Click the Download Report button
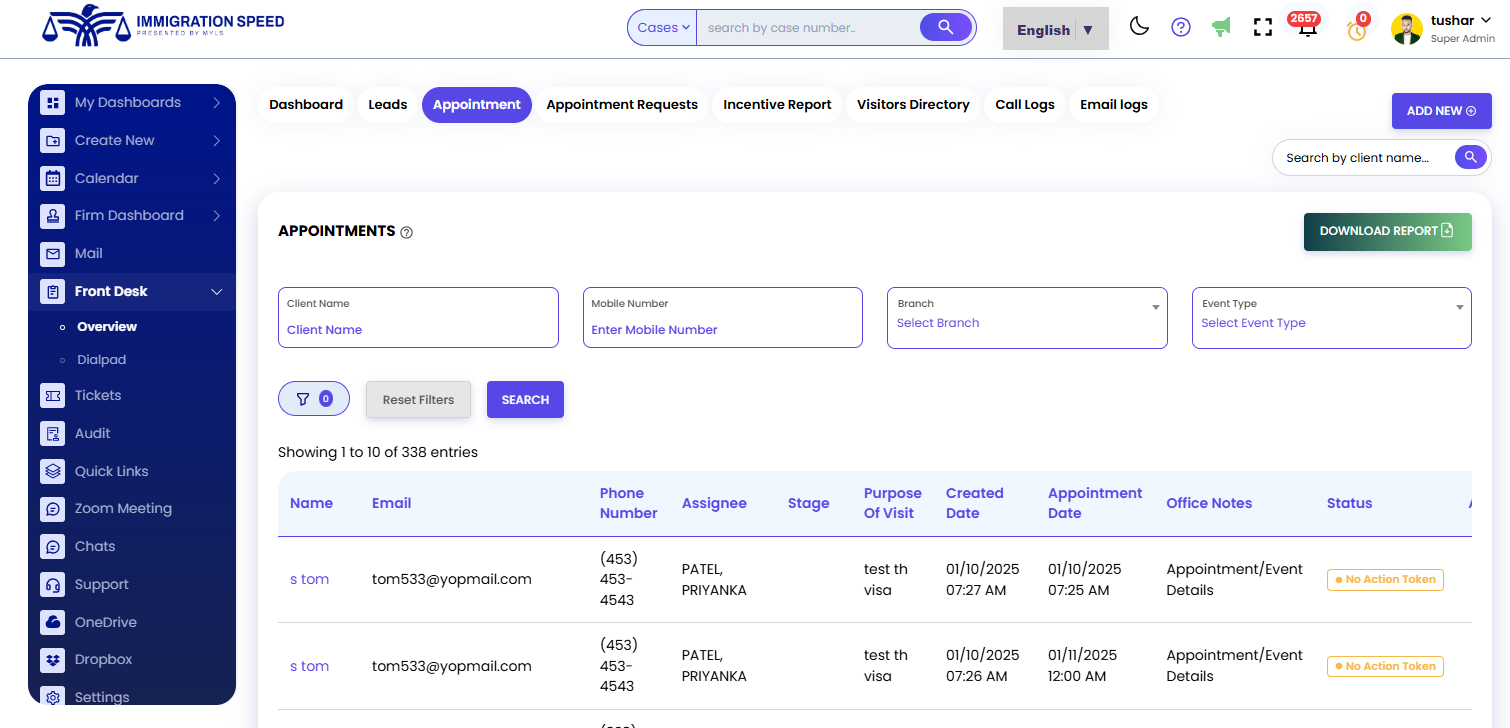The image size is (1510, 728). pyautogui.click(x=1387, y=231)
